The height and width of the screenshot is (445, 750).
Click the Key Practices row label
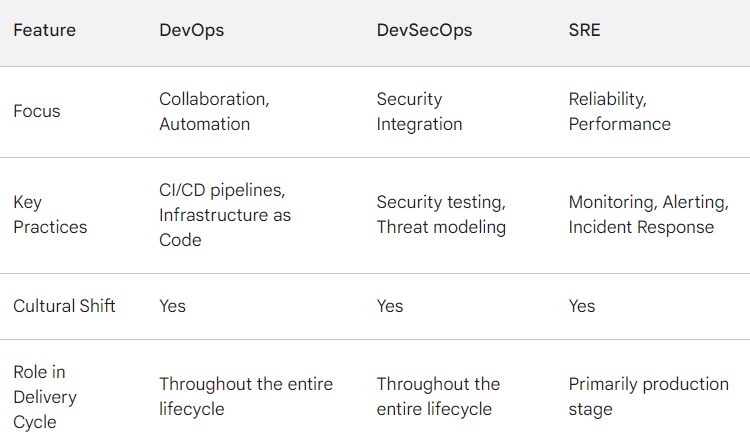click(50, 215)
